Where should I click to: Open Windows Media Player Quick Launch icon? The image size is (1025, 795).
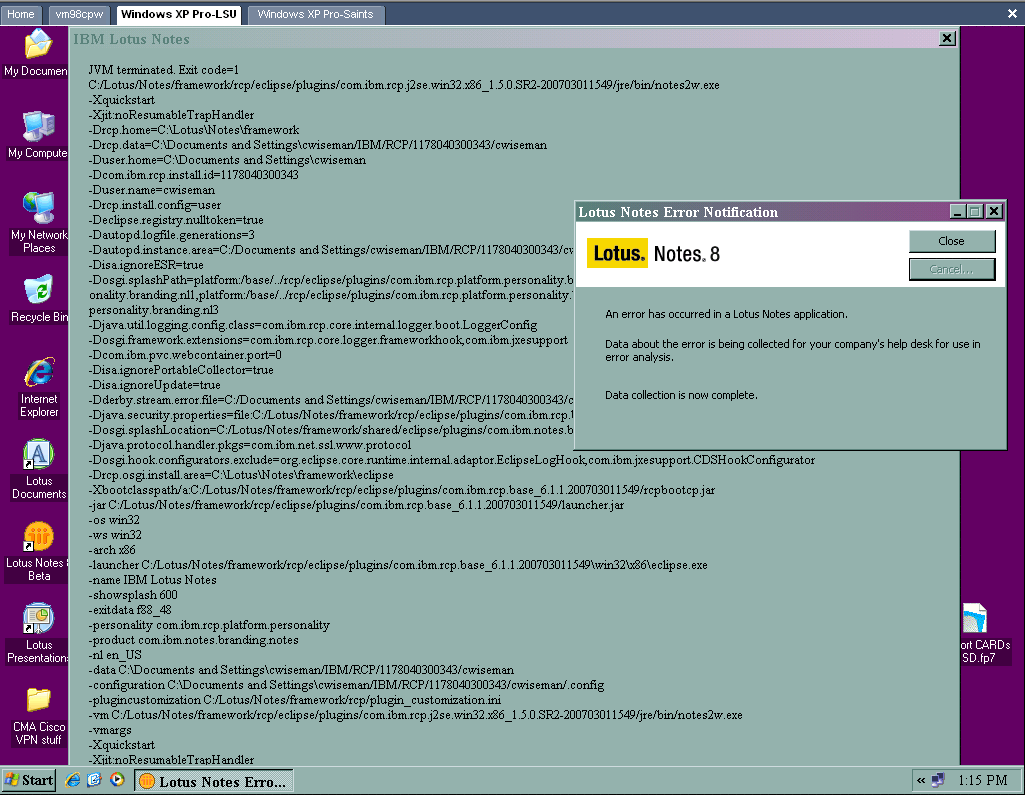pos(117,780)
